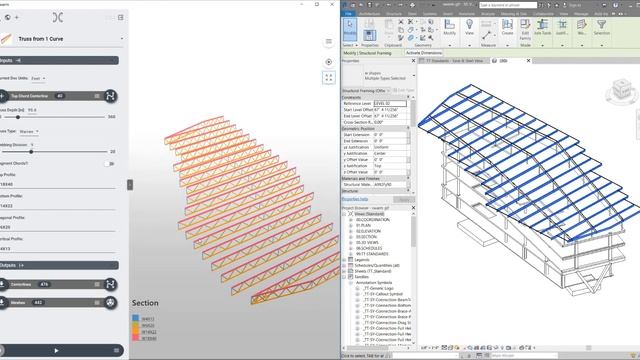This screenshot has height=360, width=640.
Task: Open the Edit Family tool
Action: pos(525,29)
